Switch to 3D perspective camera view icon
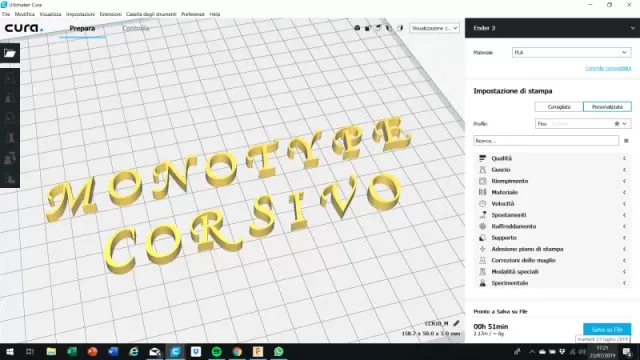Screen dimensions: 640x360 click(357, 28)
